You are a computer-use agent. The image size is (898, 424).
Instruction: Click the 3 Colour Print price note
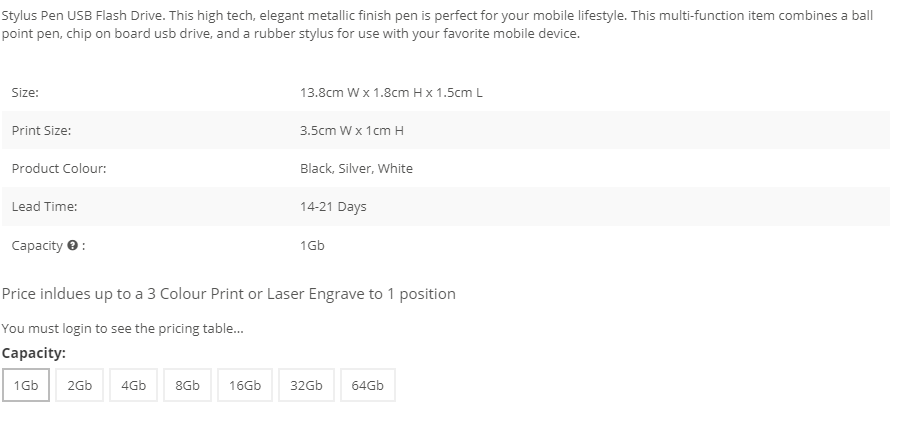[229, 293]
